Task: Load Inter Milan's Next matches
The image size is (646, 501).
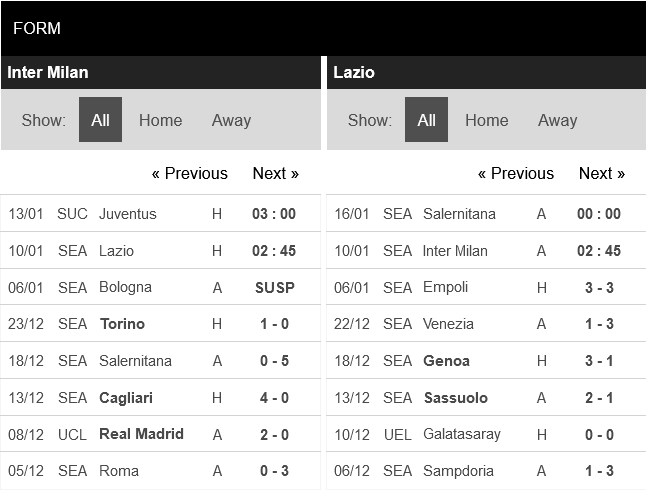Action: click(x=275, y=173)
